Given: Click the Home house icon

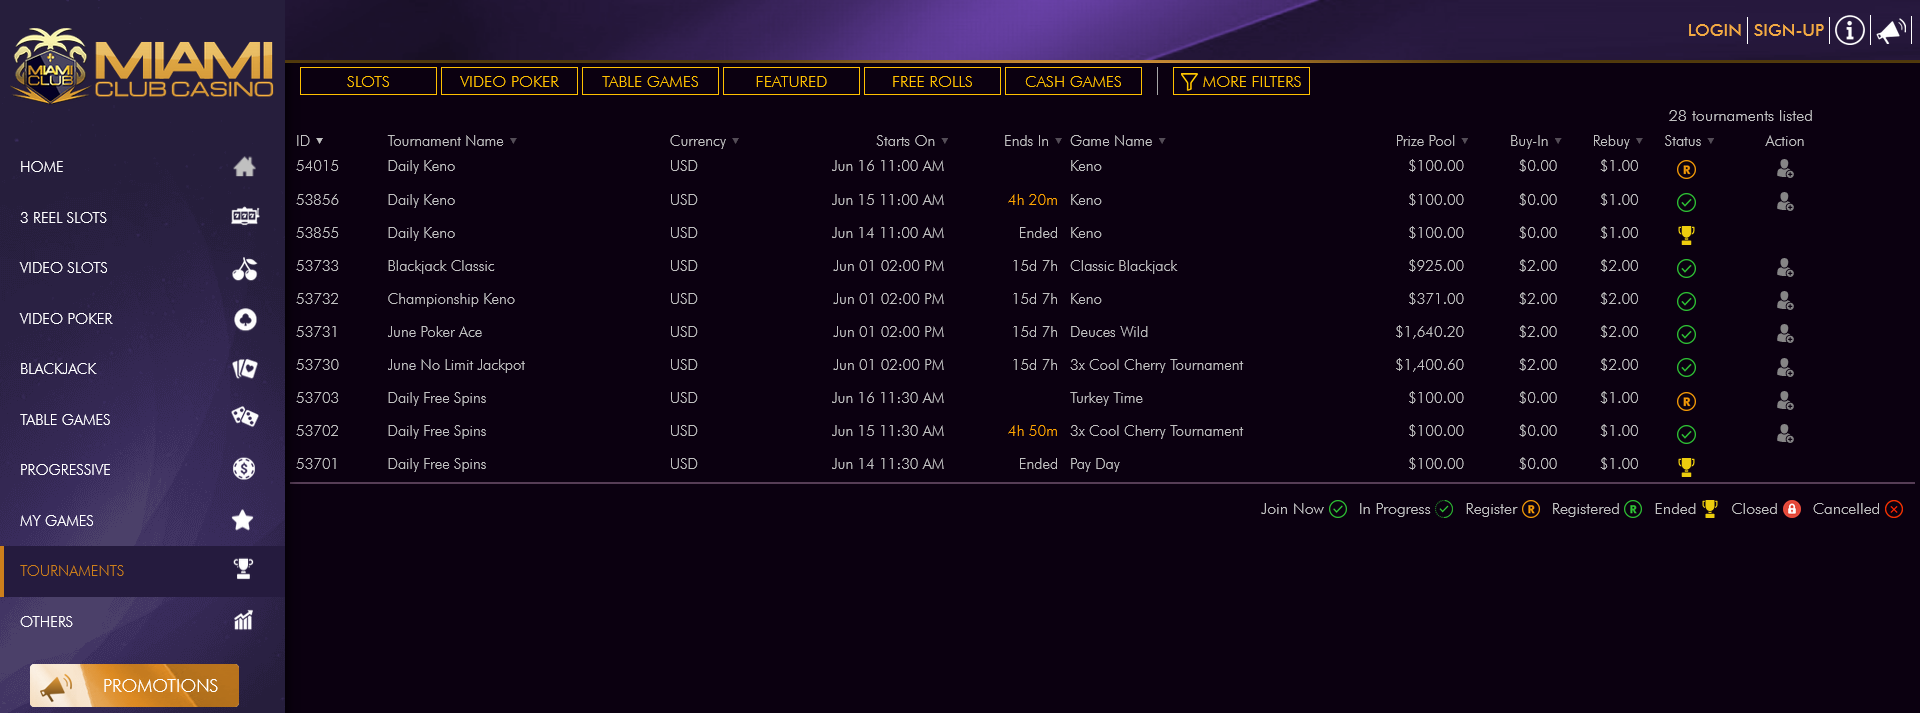Looking at the screenshot, I should click(244, 167).
